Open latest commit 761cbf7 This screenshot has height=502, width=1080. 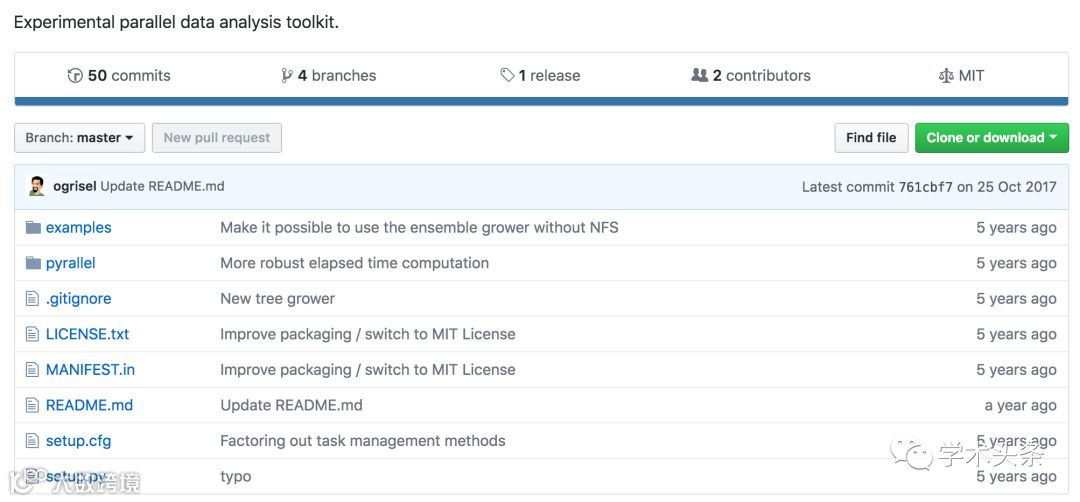(925, 187)
